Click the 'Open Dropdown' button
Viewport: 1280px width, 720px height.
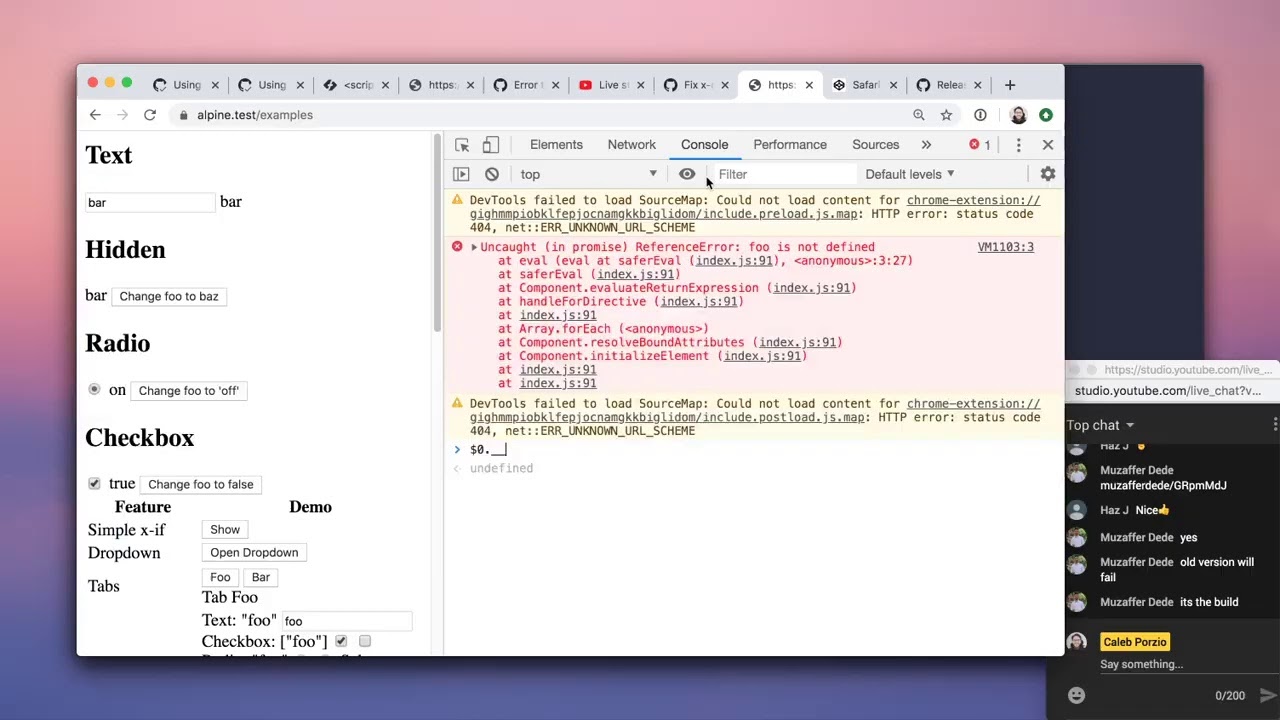click(x=254, y=552)
